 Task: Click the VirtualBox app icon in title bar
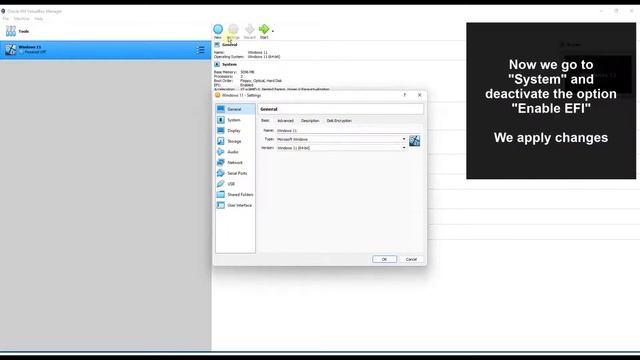tap(3, 11)
